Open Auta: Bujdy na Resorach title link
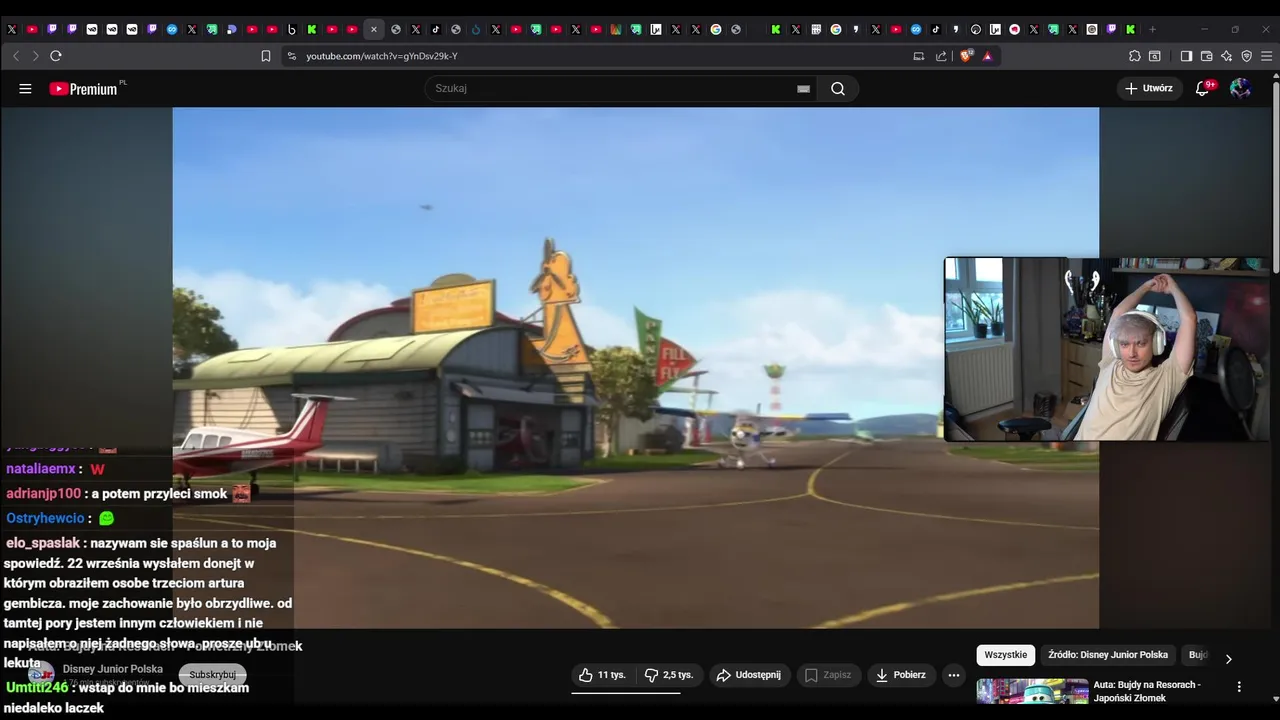1280x720 pixels. 1147,691
